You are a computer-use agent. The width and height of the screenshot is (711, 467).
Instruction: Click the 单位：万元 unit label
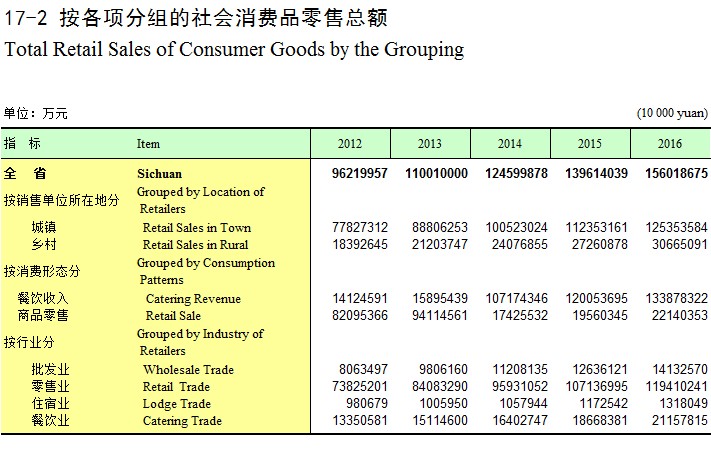[x=36, y=113]
